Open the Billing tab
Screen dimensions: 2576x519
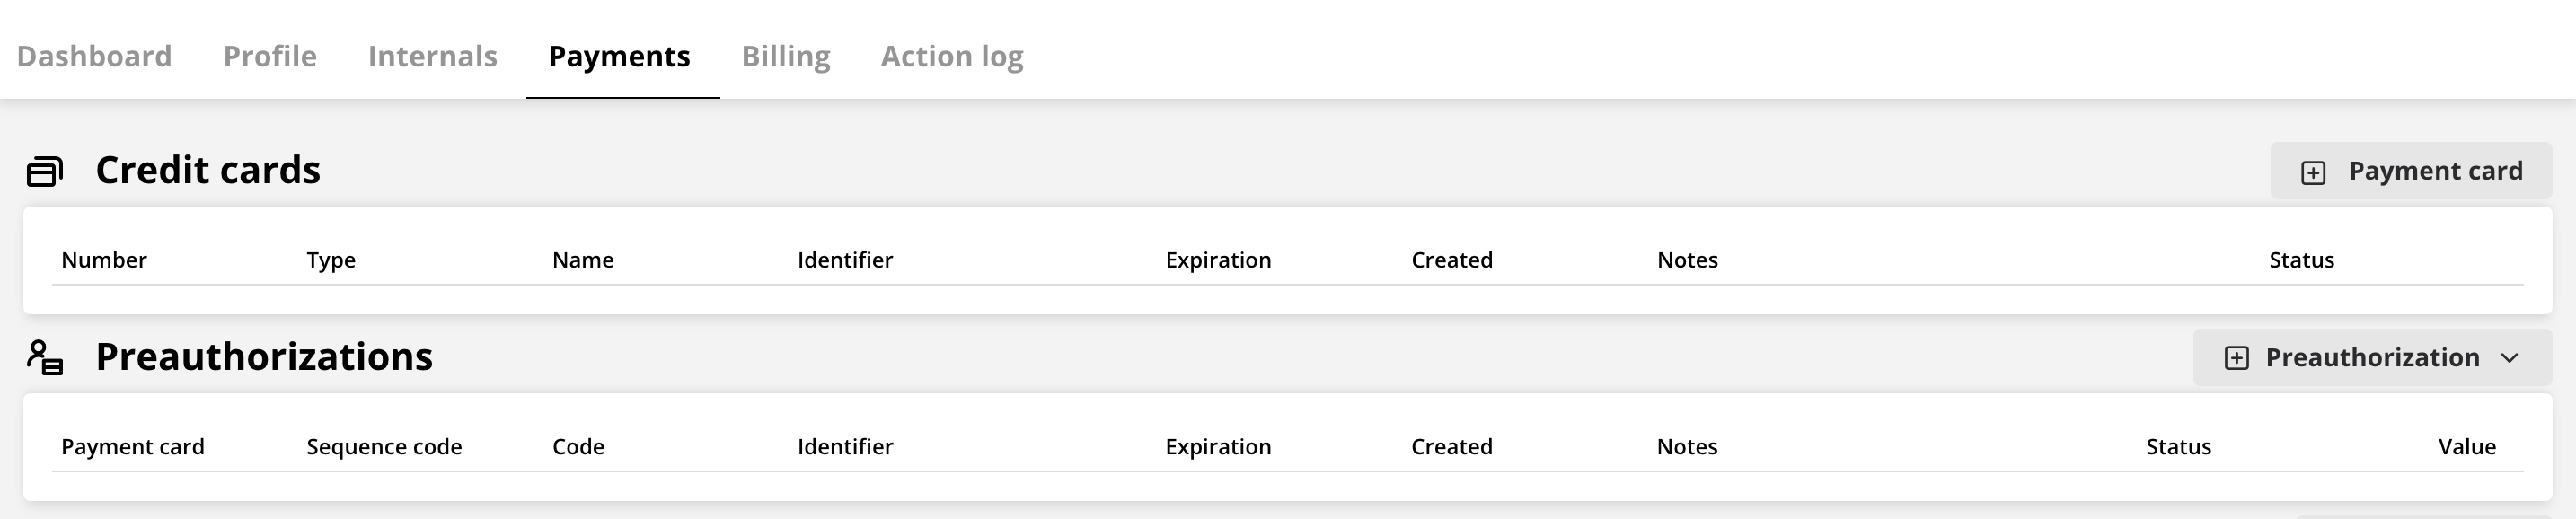tap(786, 56)
